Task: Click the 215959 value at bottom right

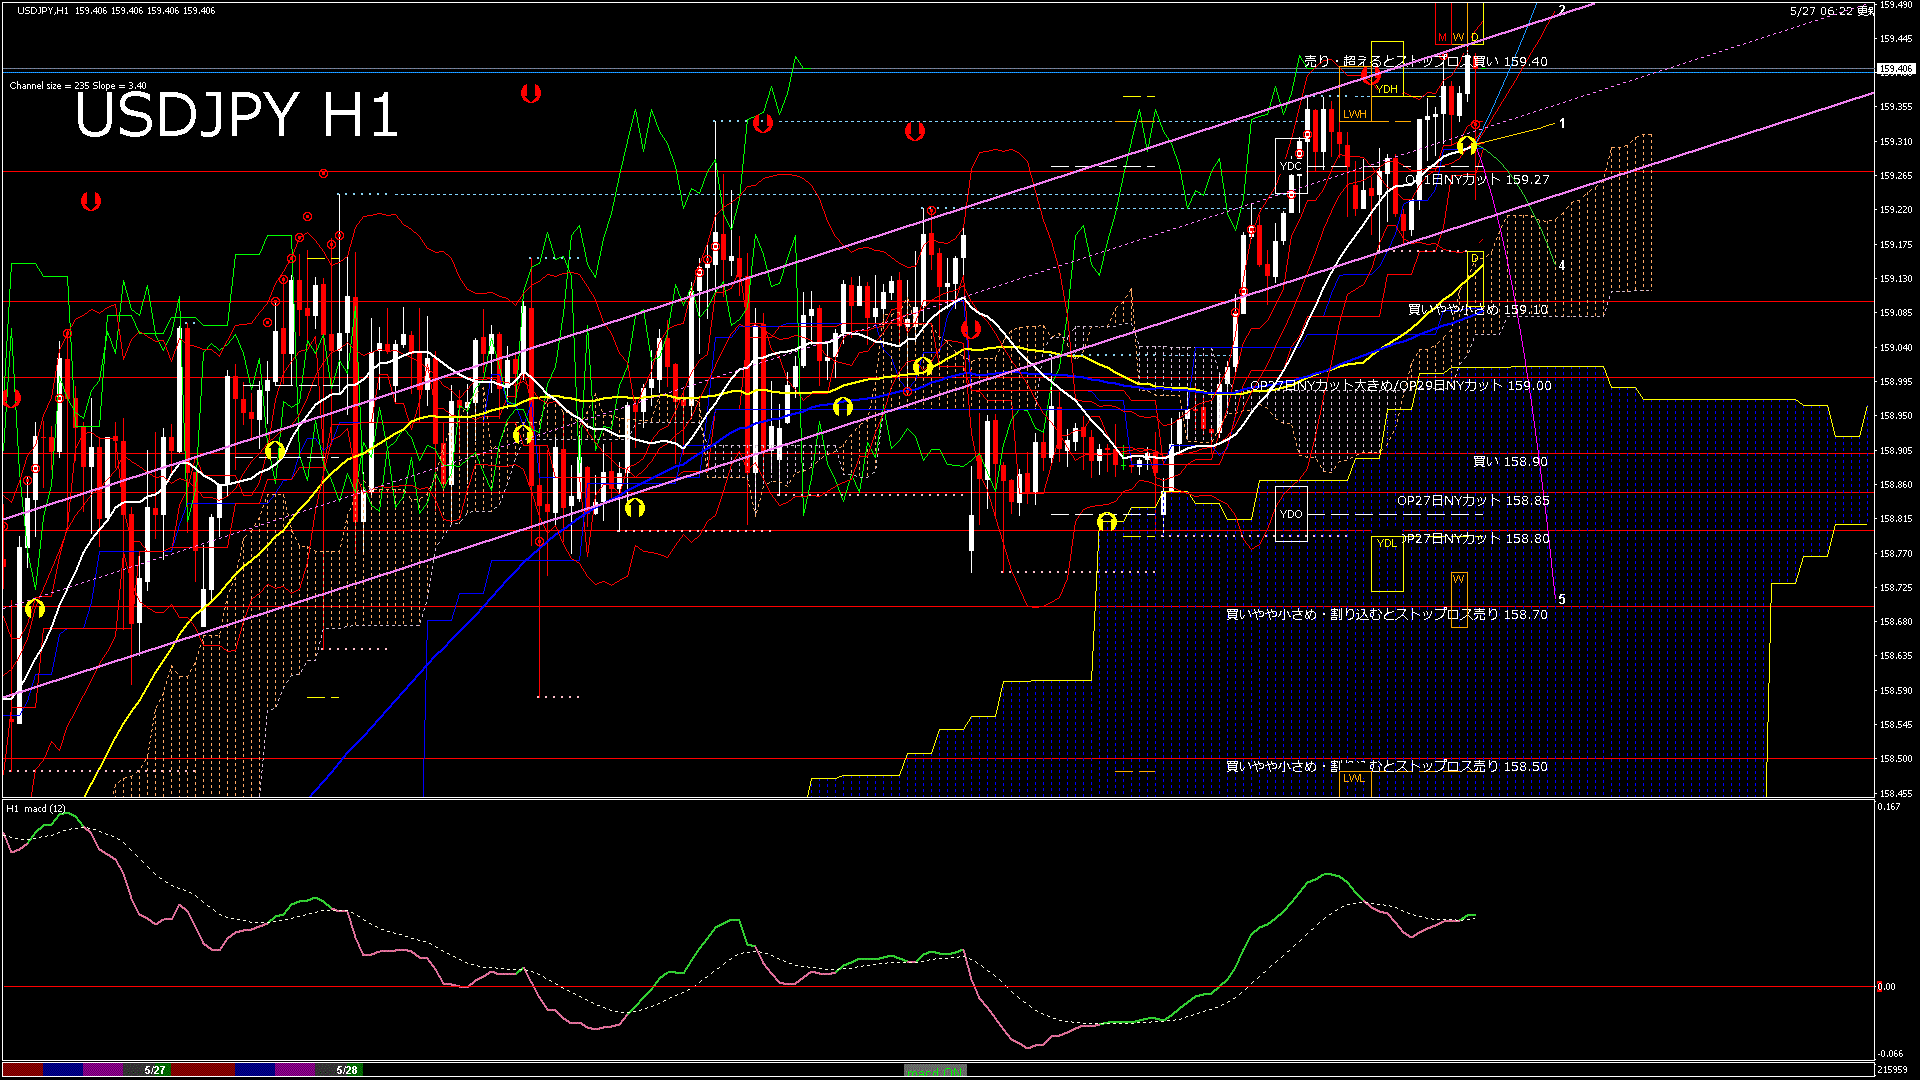Action: tap(1892, 1070)
